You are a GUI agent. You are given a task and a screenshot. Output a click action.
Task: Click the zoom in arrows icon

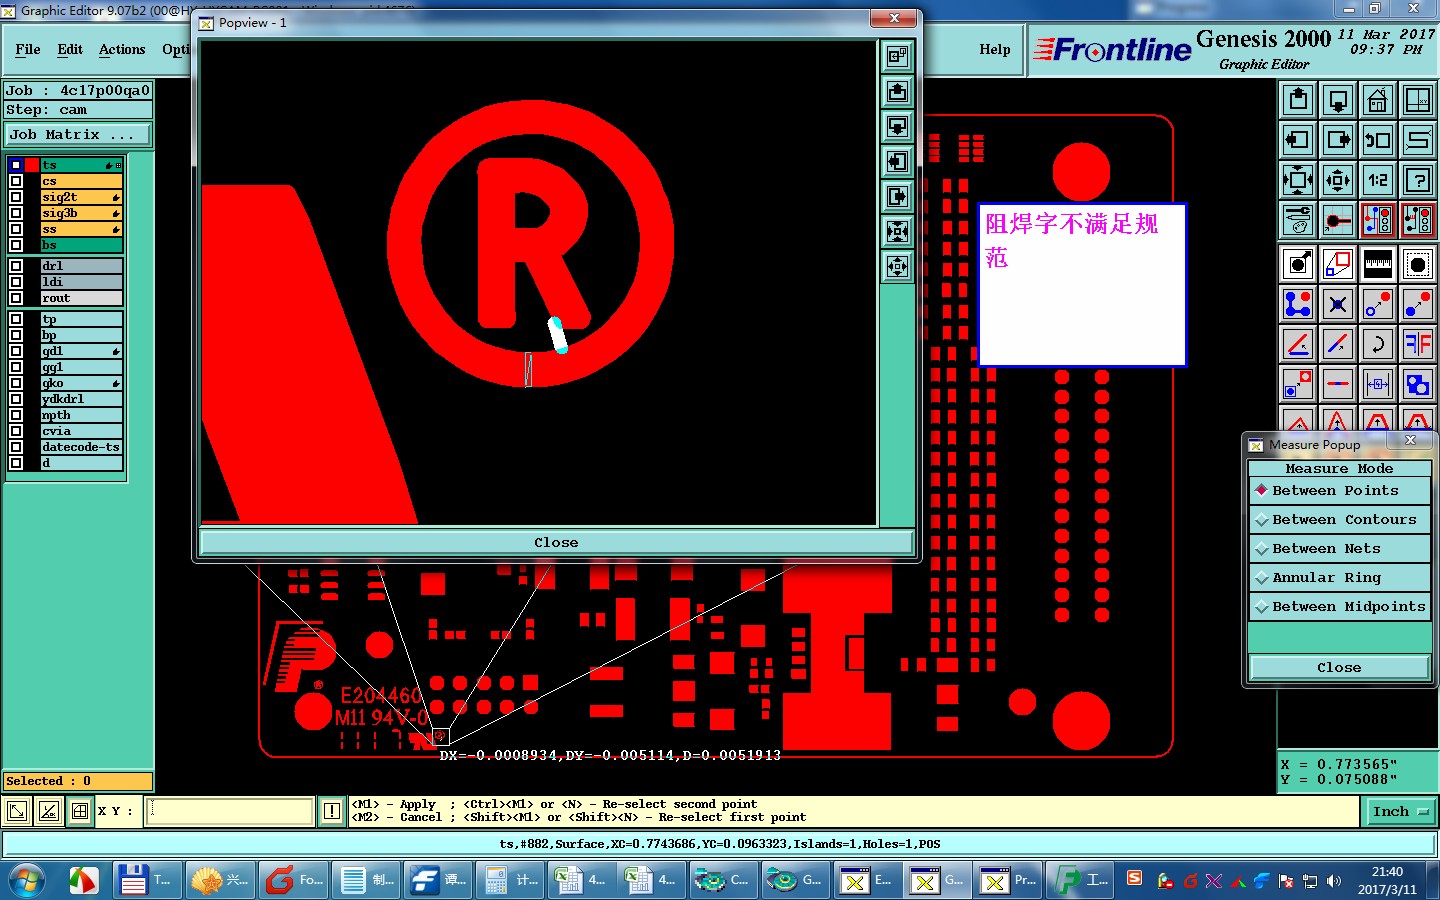click(x=1298, y=180)
